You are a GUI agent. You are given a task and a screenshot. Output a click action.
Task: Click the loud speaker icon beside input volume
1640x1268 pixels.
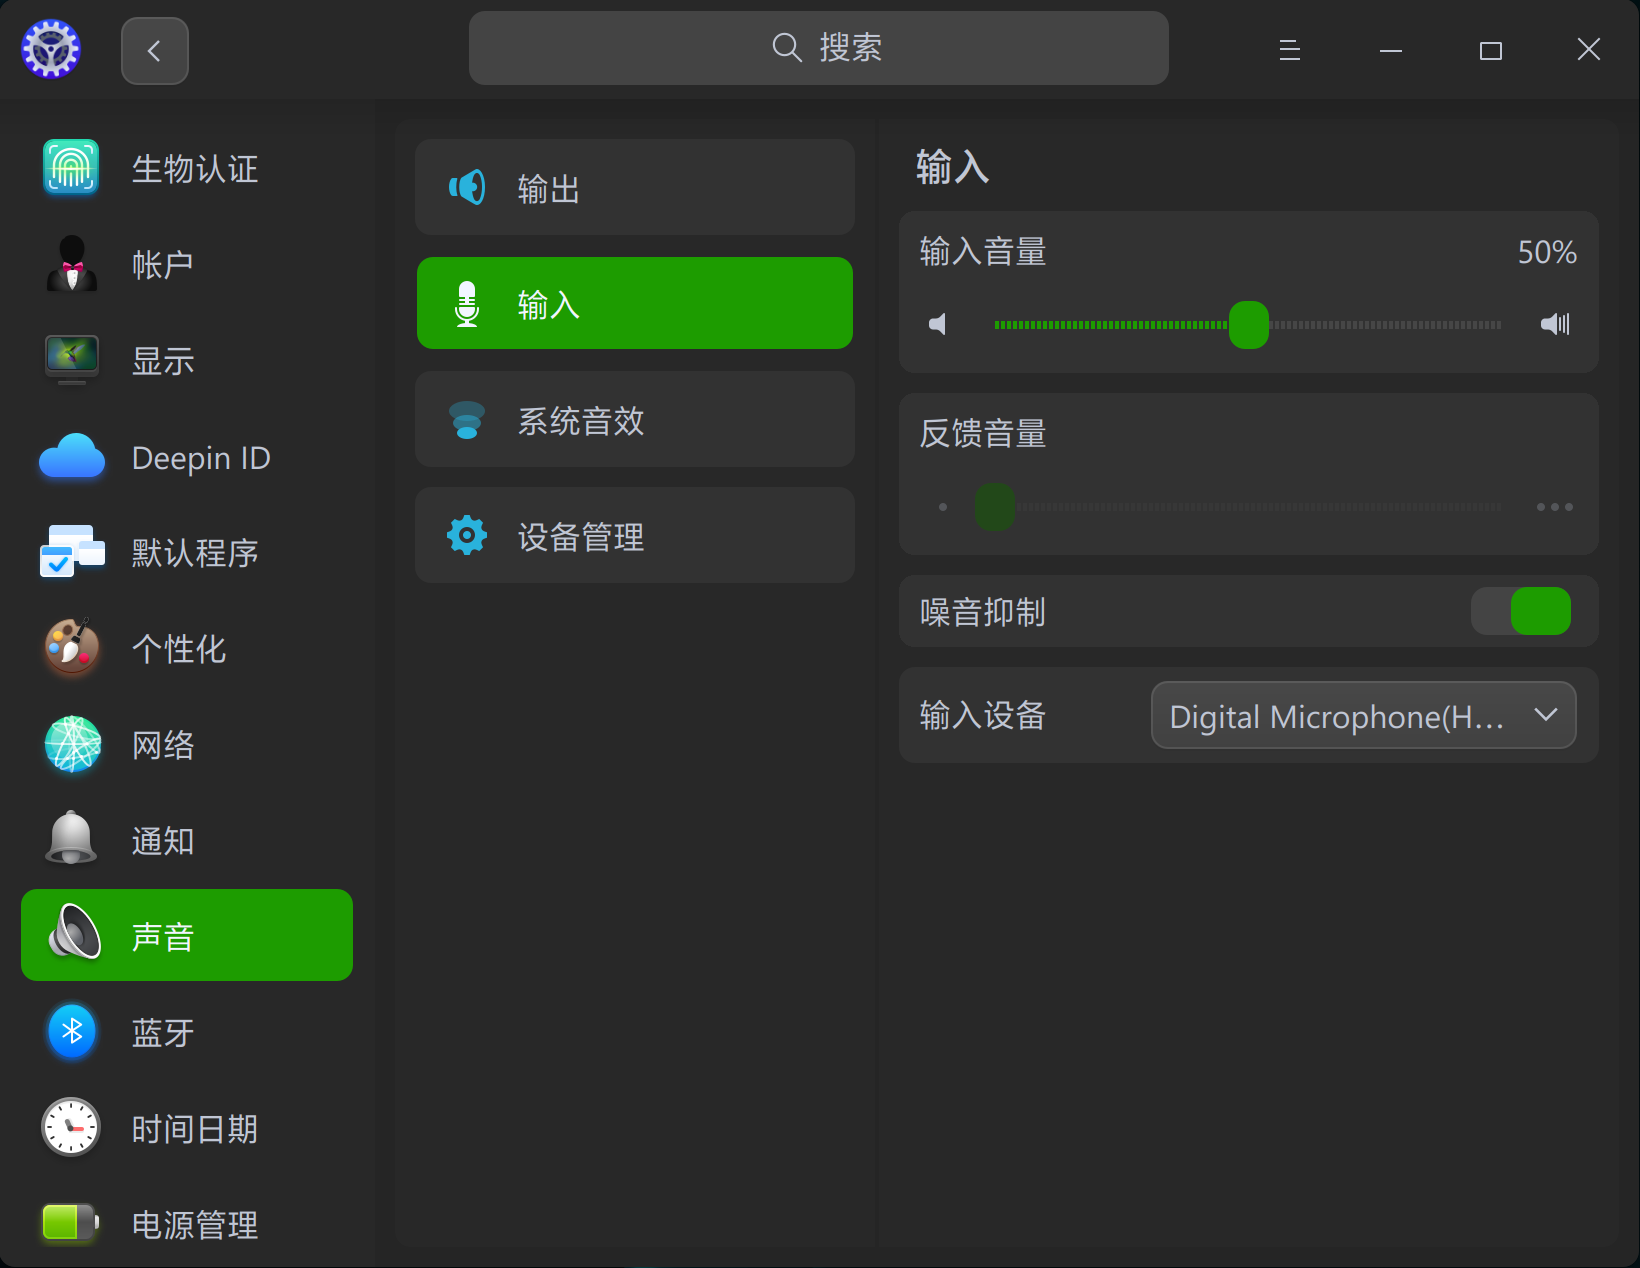(1555, 324)
